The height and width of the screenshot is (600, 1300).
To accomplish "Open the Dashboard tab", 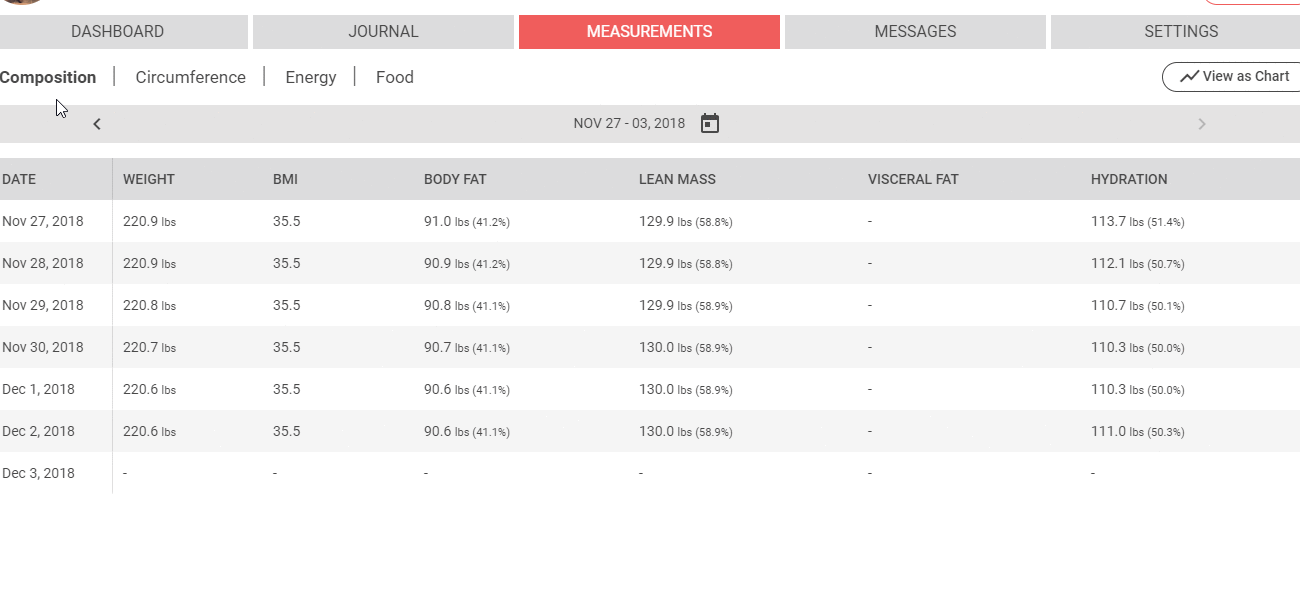I will click(x=118, y=32).
